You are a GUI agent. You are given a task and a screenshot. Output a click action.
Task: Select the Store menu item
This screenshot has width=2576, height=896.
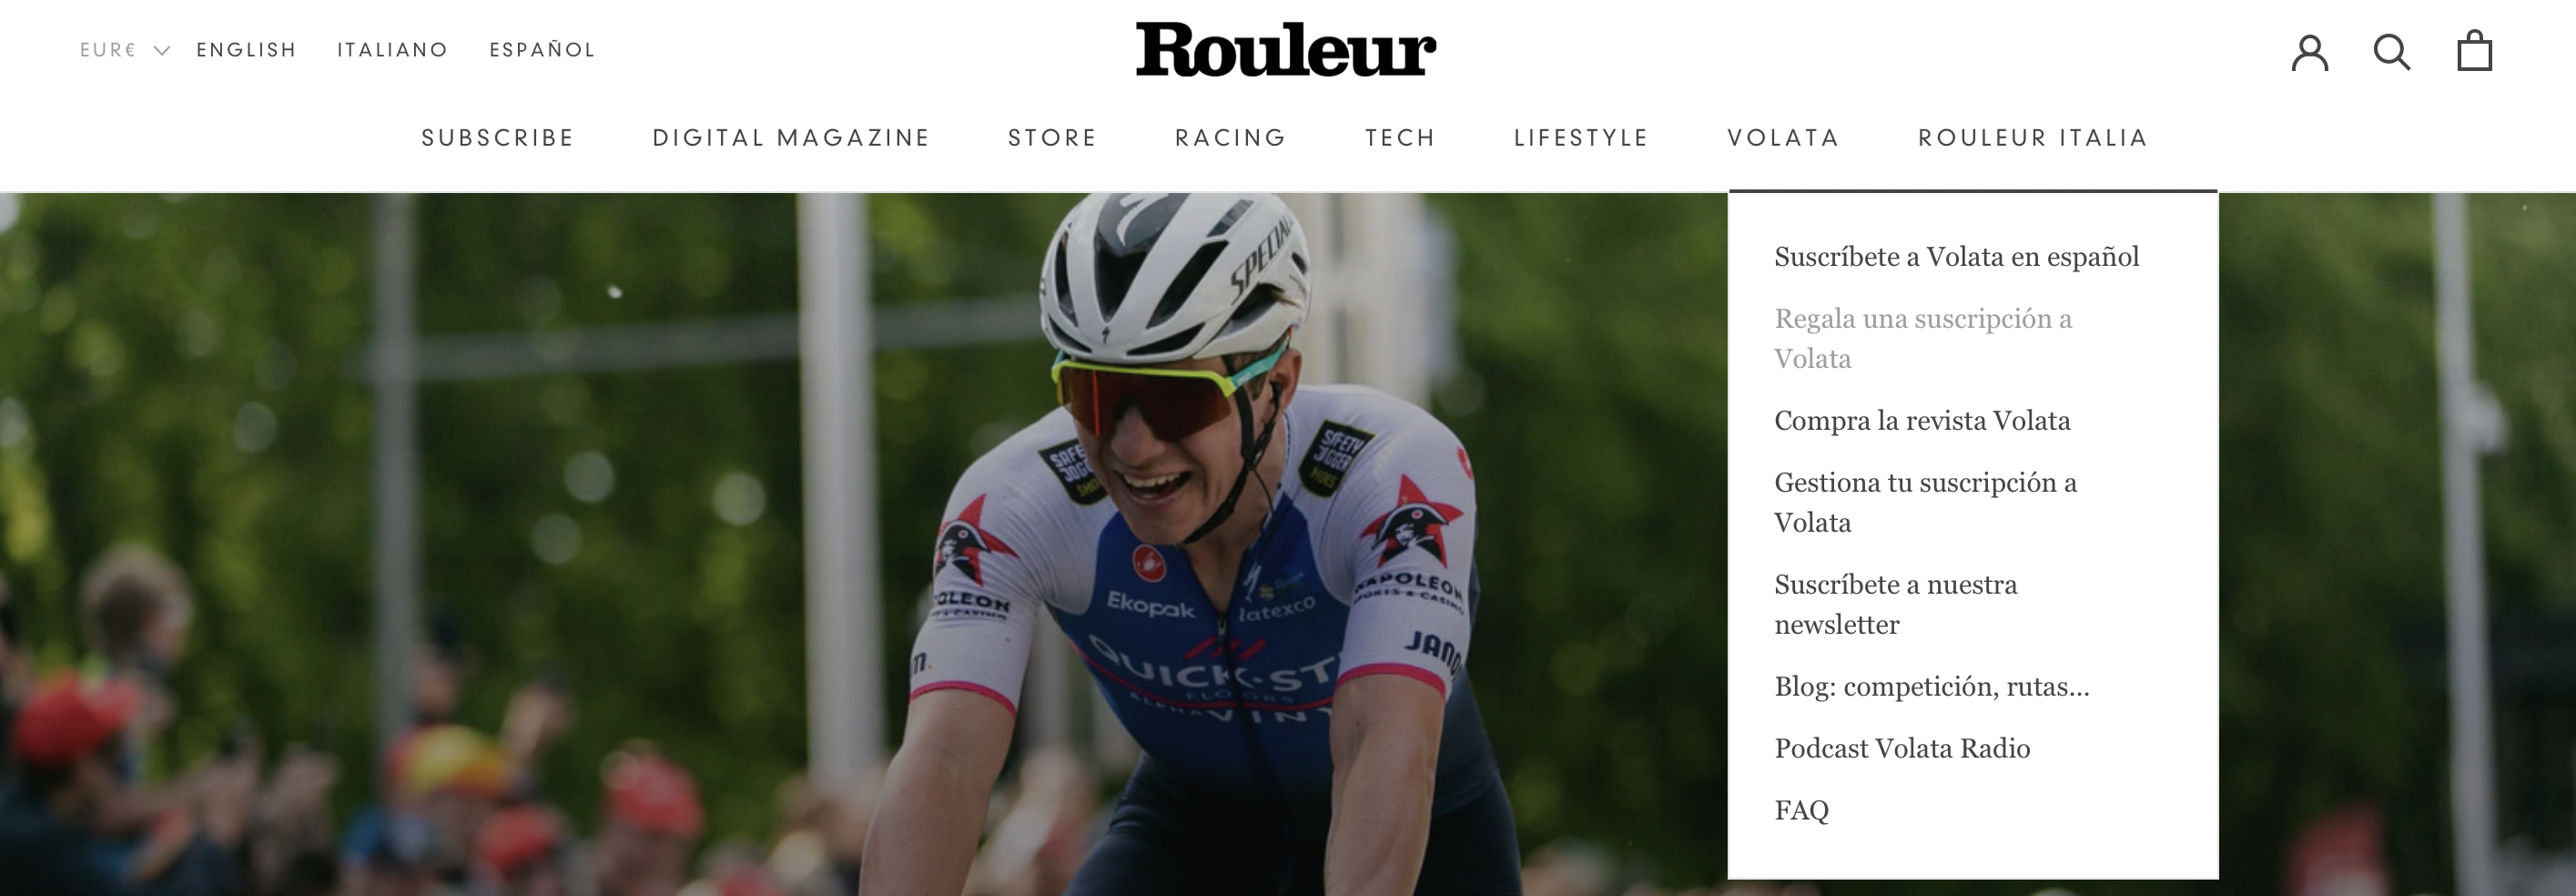pos(1052,138)
